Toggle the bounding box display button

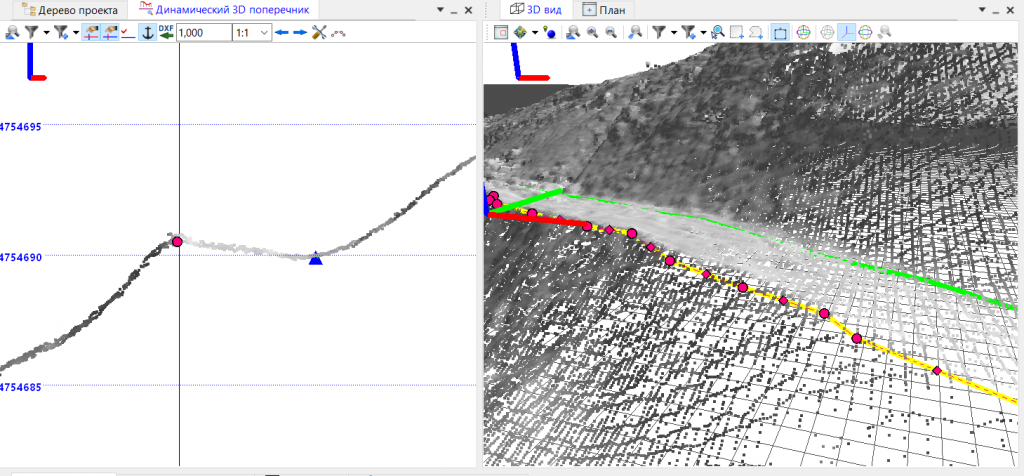[x=780, y=33]
